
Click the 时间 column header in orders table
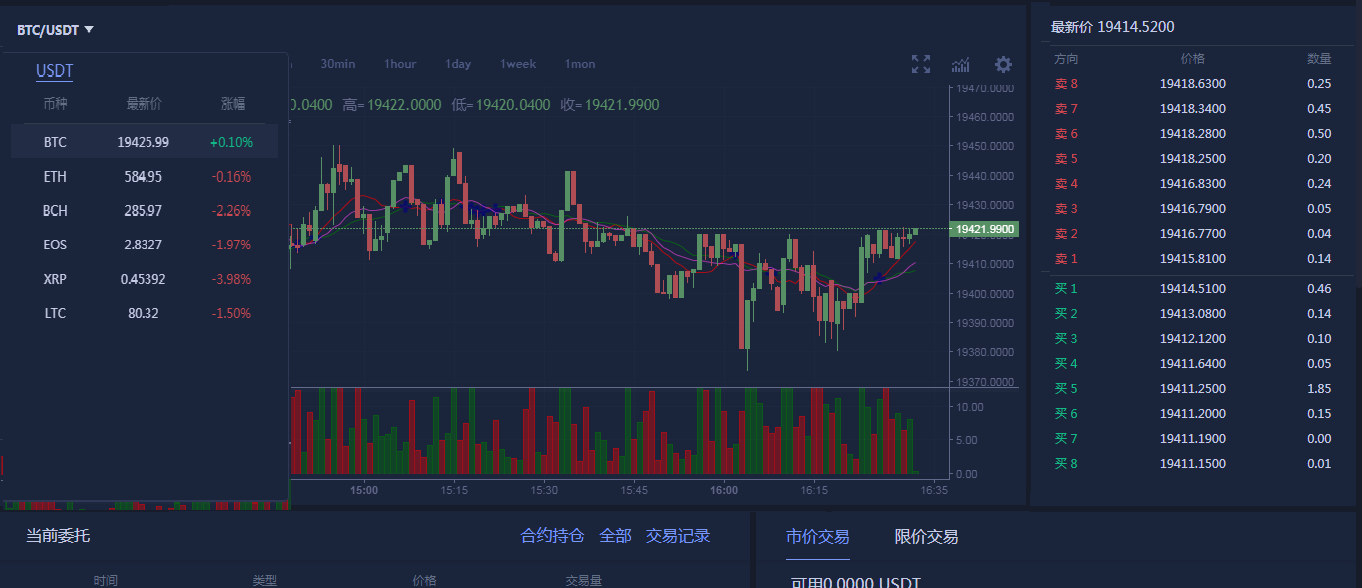click(x=106, y=580)
